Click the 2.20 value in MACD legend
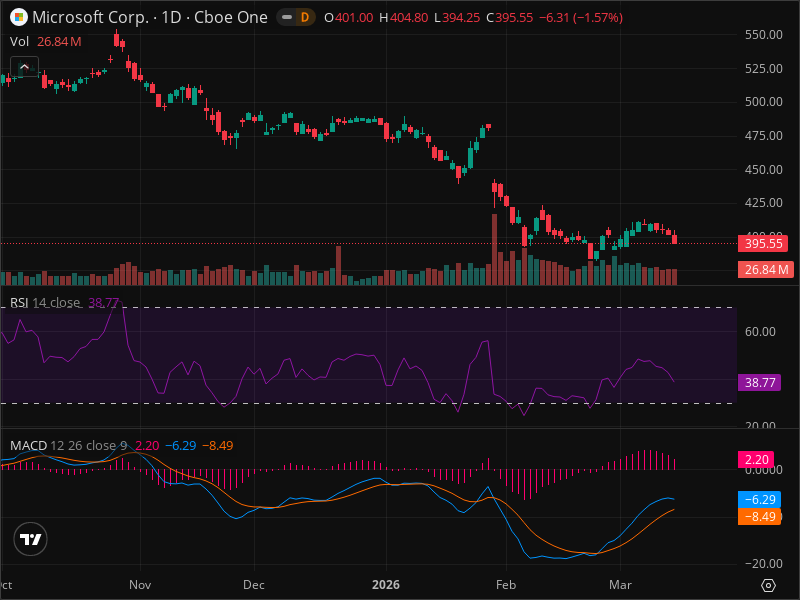This screenshot has height=600, width=800. (147, 445)
